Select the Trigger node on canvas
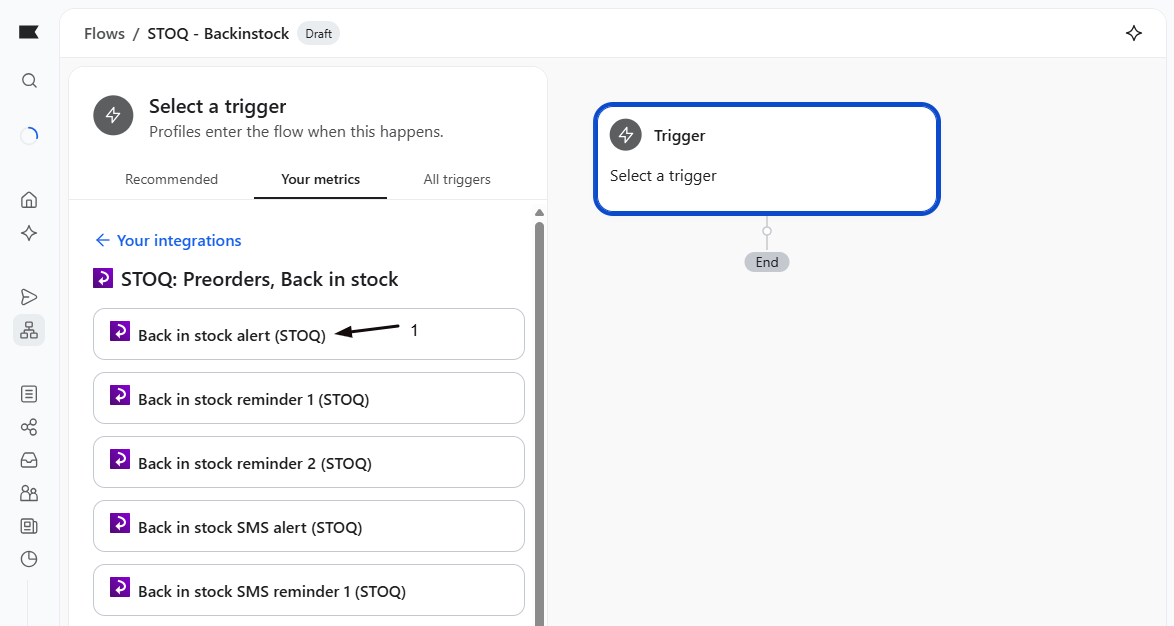The image size is (1174, 626). [767, 159]
